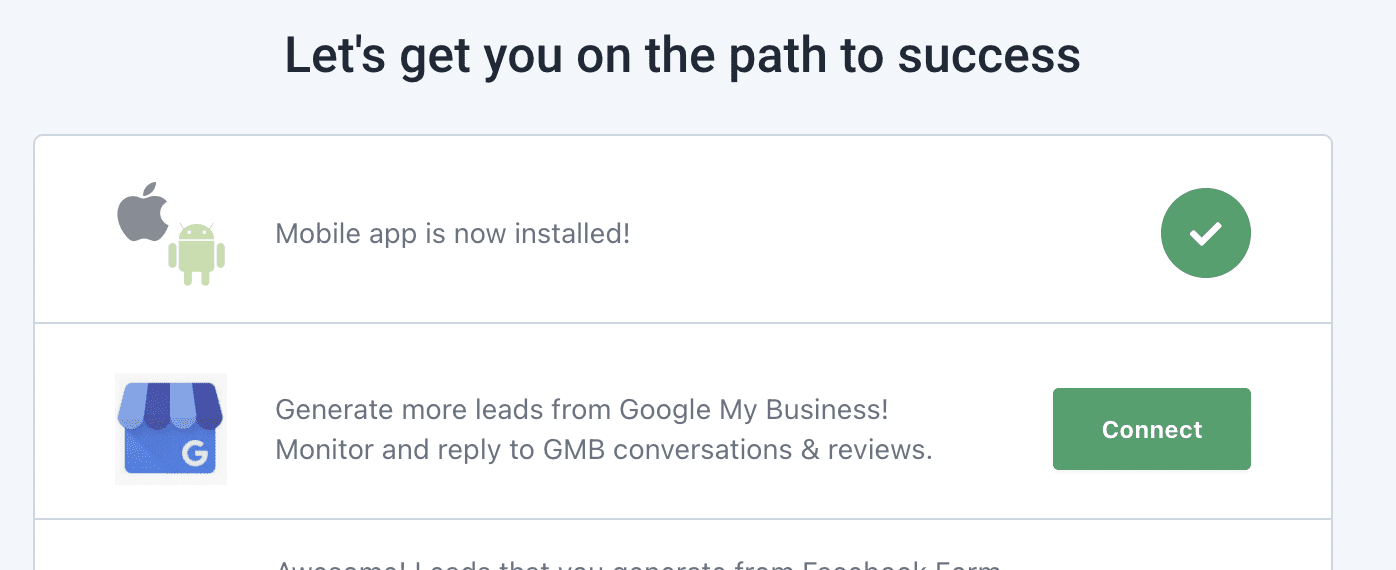Select the mobile app installed row
This screenshot has width=1396, height=570.
[683, 230]
